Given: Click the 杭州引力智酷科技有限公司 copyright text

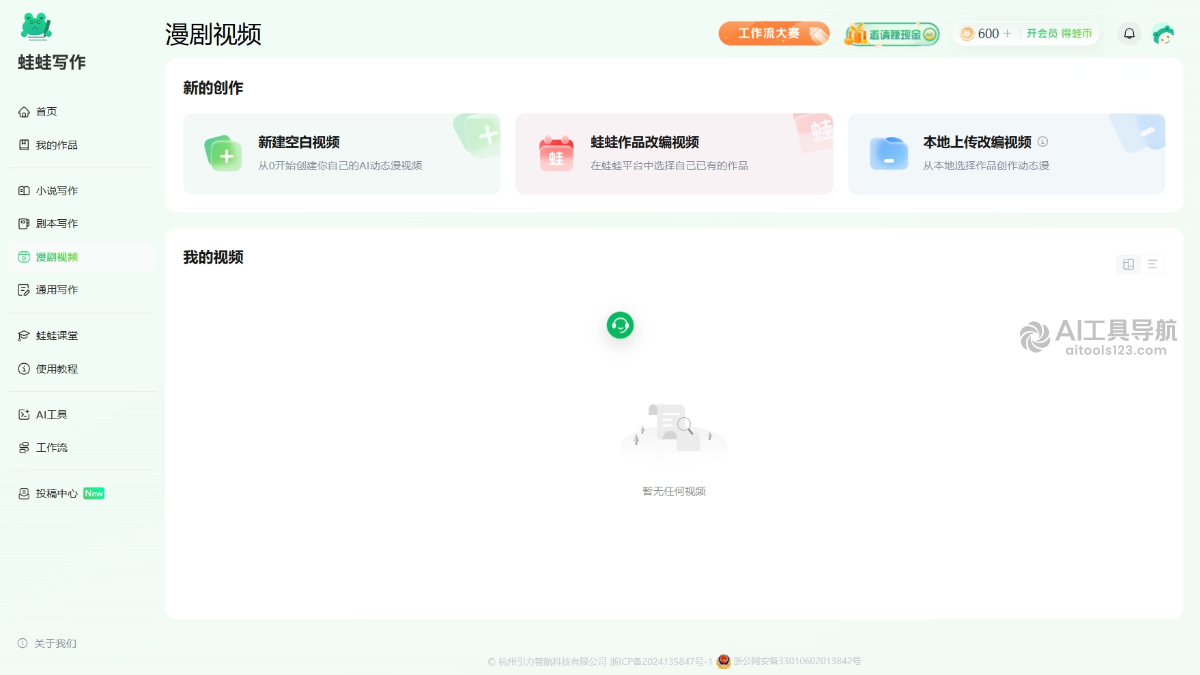Looking at the screenshot, I should (x=547, y=661).
